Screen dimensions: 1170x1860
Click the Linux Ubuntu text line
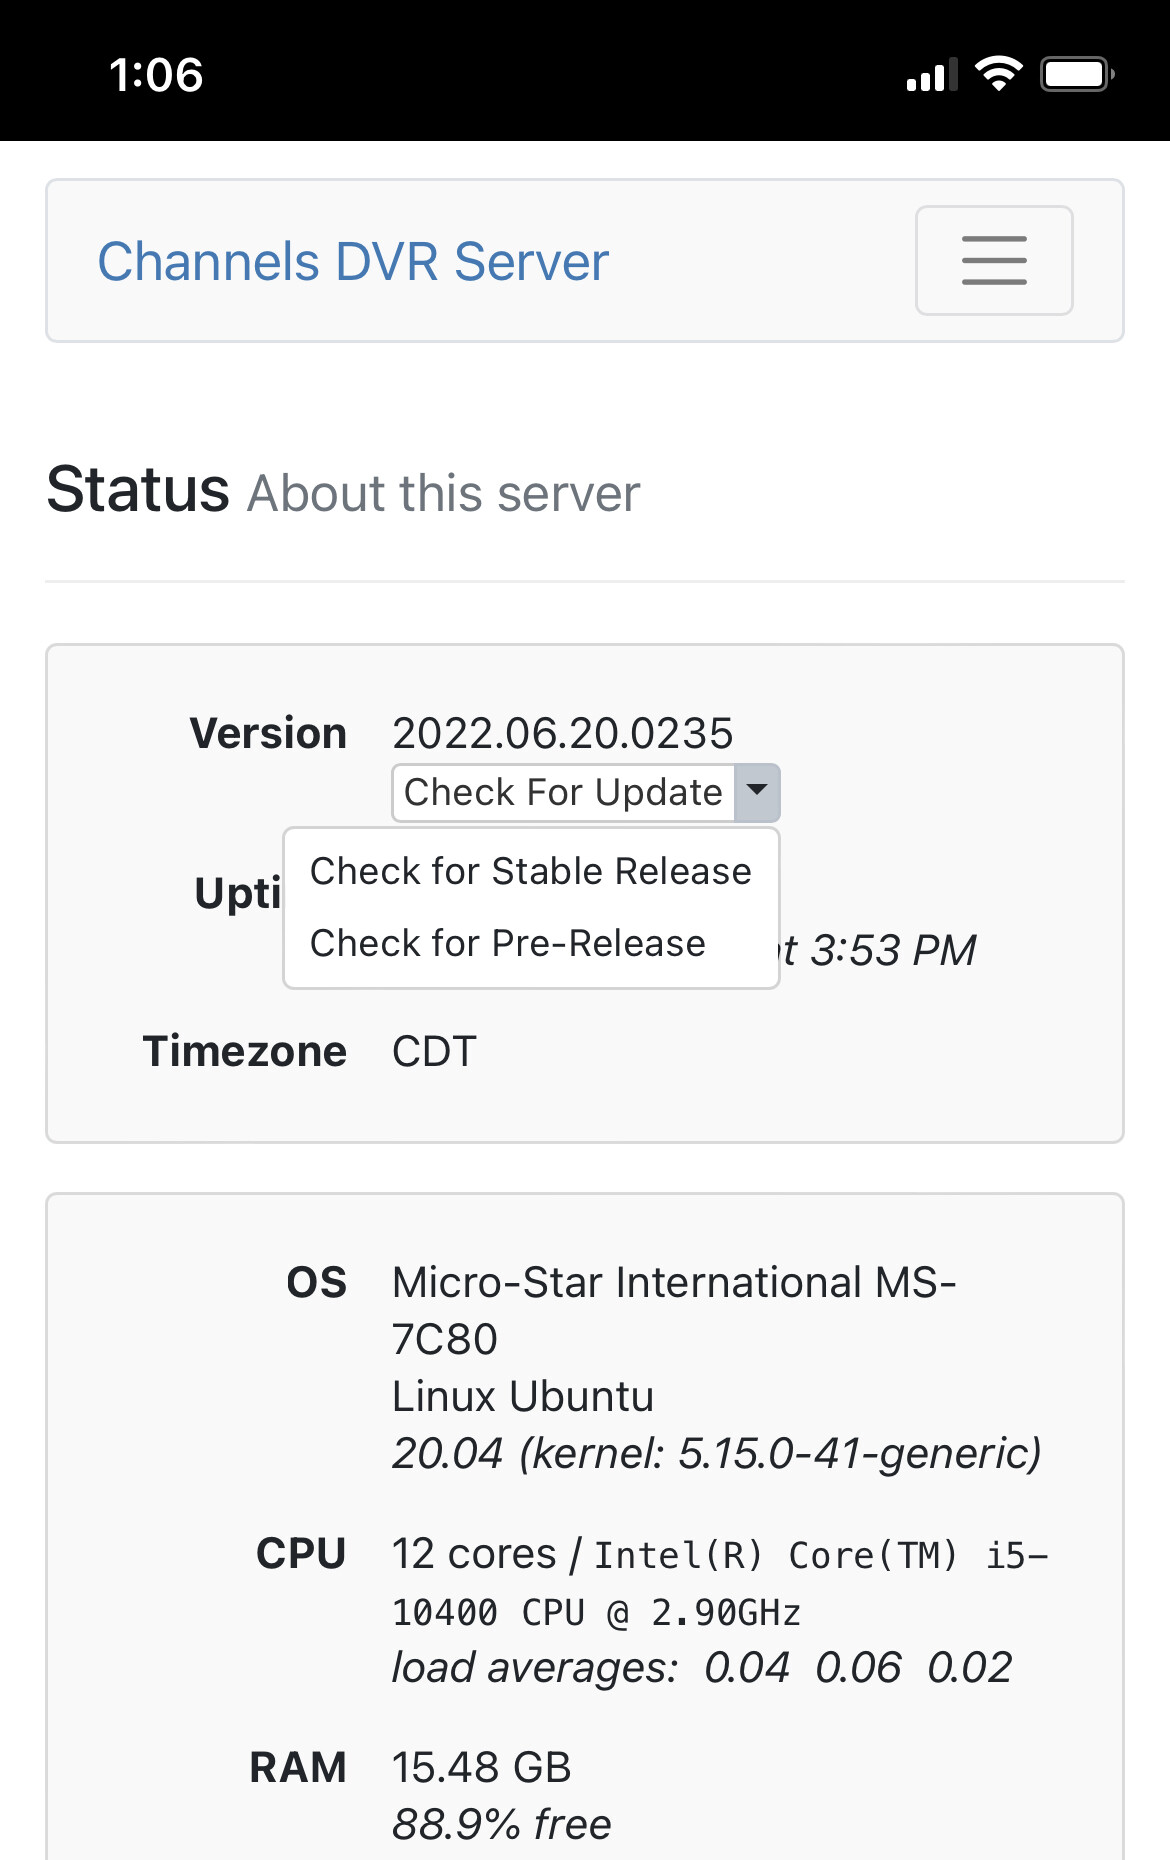[522, 1396]
